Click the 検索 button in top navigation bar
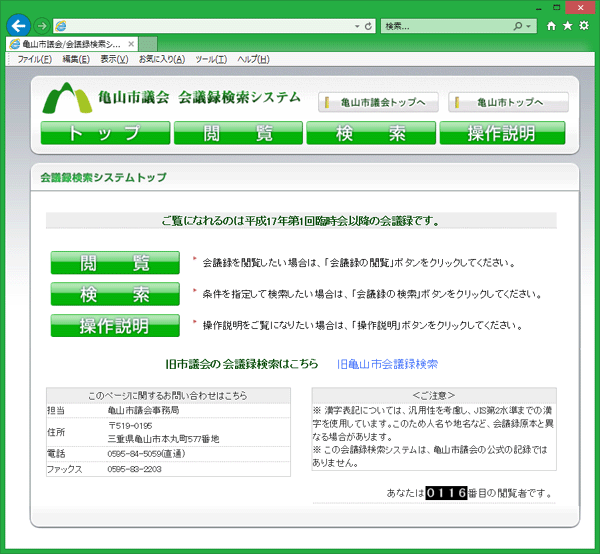This screenshot has width=600, height=554. tap(371, 133)
